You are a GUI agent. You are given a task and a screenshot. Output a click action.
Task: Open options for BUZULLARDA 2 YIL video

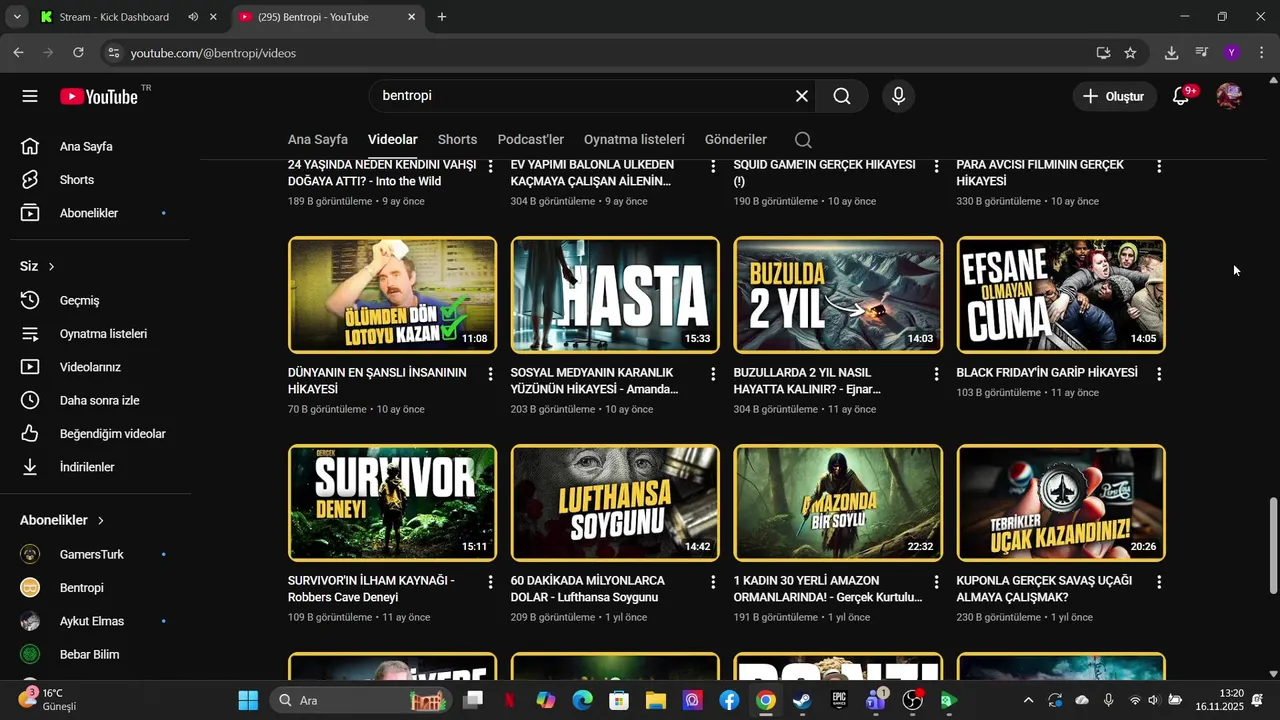pyautogui.click(x=936, y=374)
